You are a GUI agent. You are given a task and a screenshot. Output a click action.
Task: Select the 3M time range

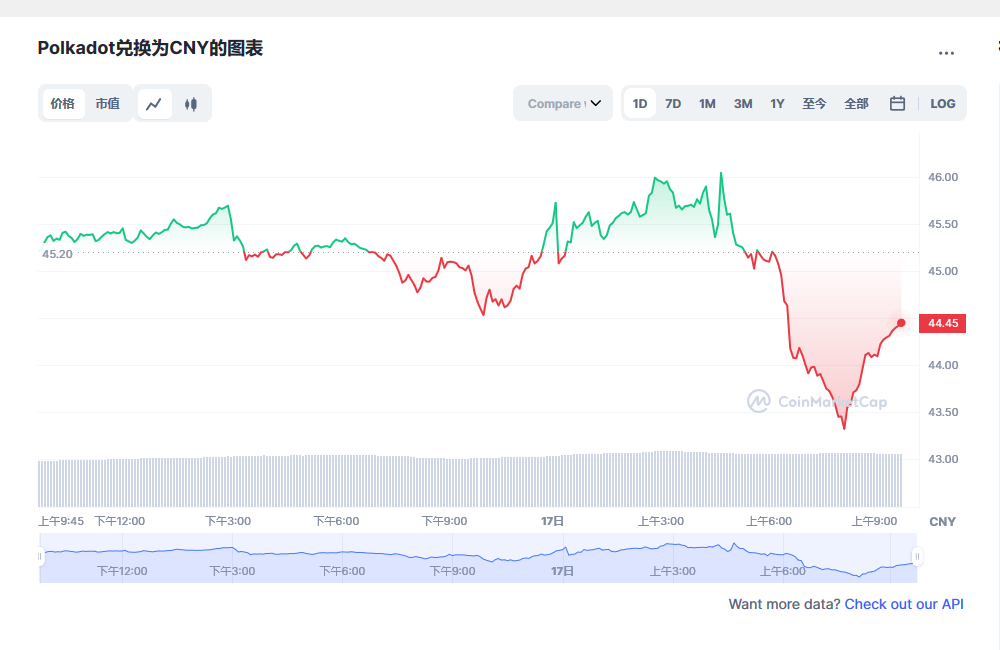tap(743, 103)
